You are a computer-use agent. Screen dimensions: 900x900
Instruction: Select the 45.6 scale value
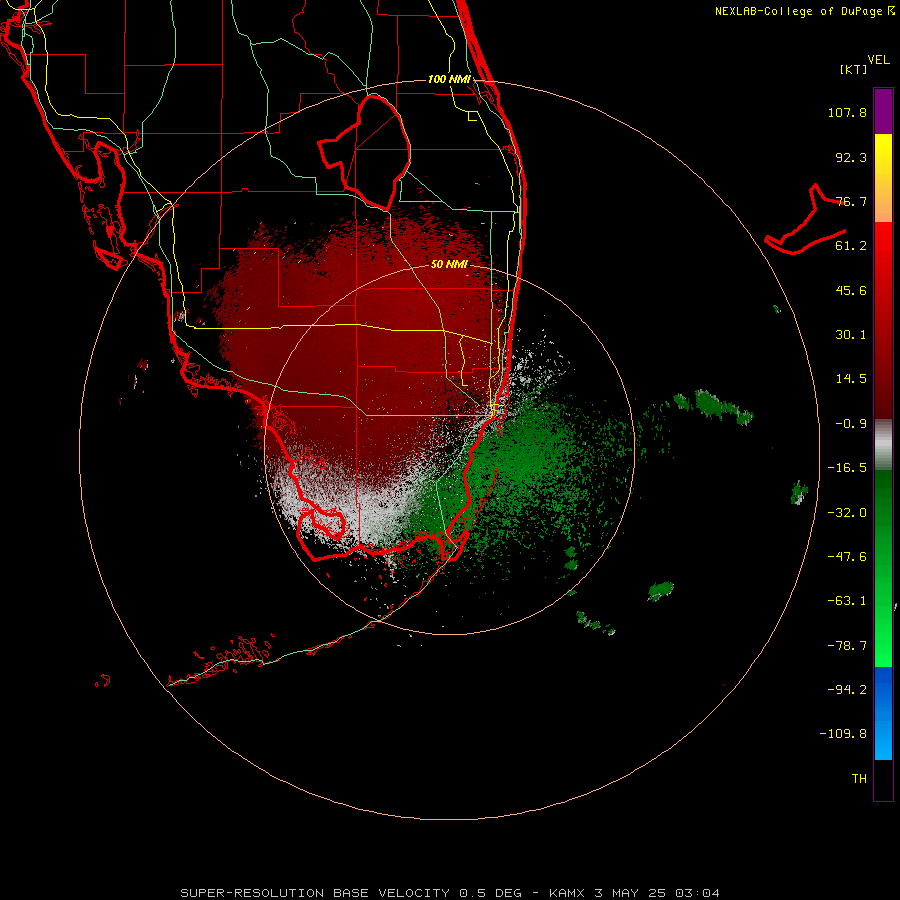pyautogui.click(x=851, y=290)
